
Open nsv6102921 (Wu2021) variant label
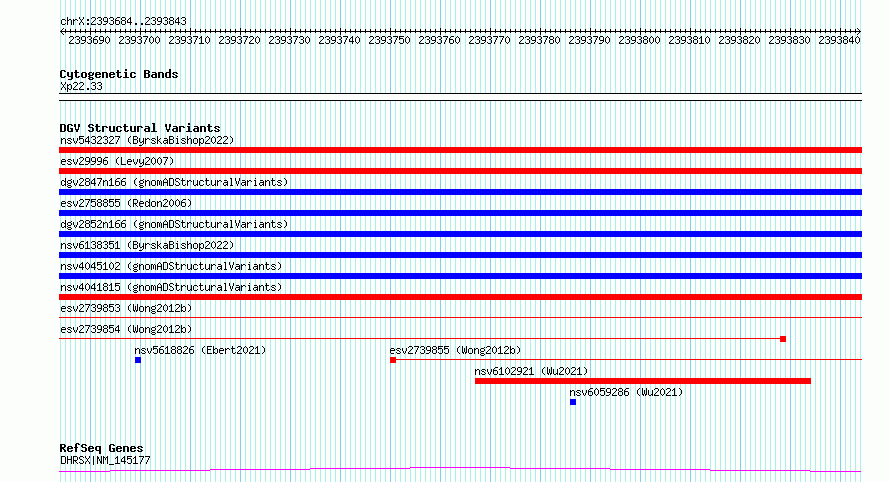[x=531, y=371]
